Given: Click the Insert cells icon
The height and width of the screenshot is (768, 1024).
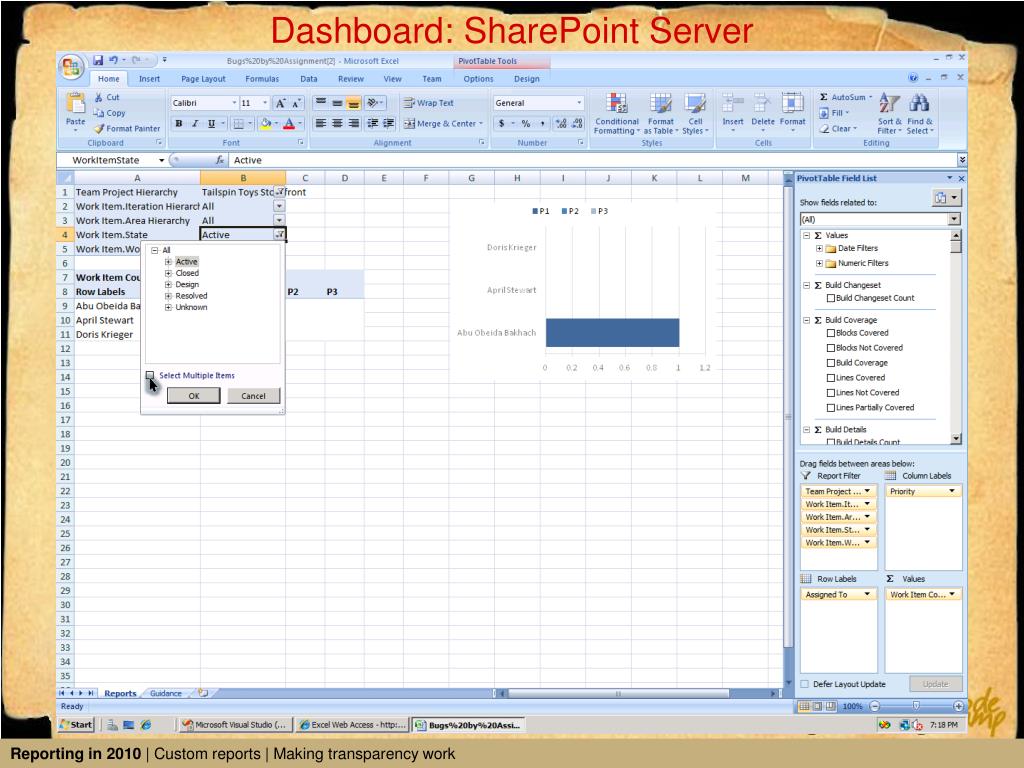Looking at the screenshot, I should (733, 103).
